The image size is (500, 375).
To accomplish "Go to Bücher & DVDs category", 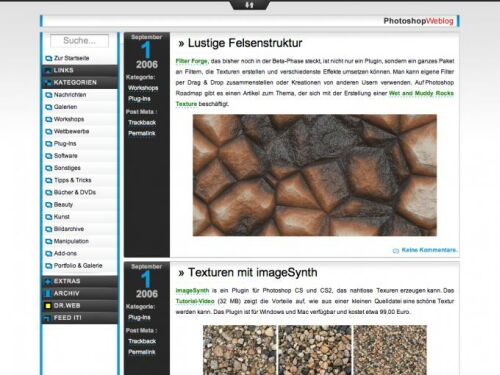I will point(75,192).
